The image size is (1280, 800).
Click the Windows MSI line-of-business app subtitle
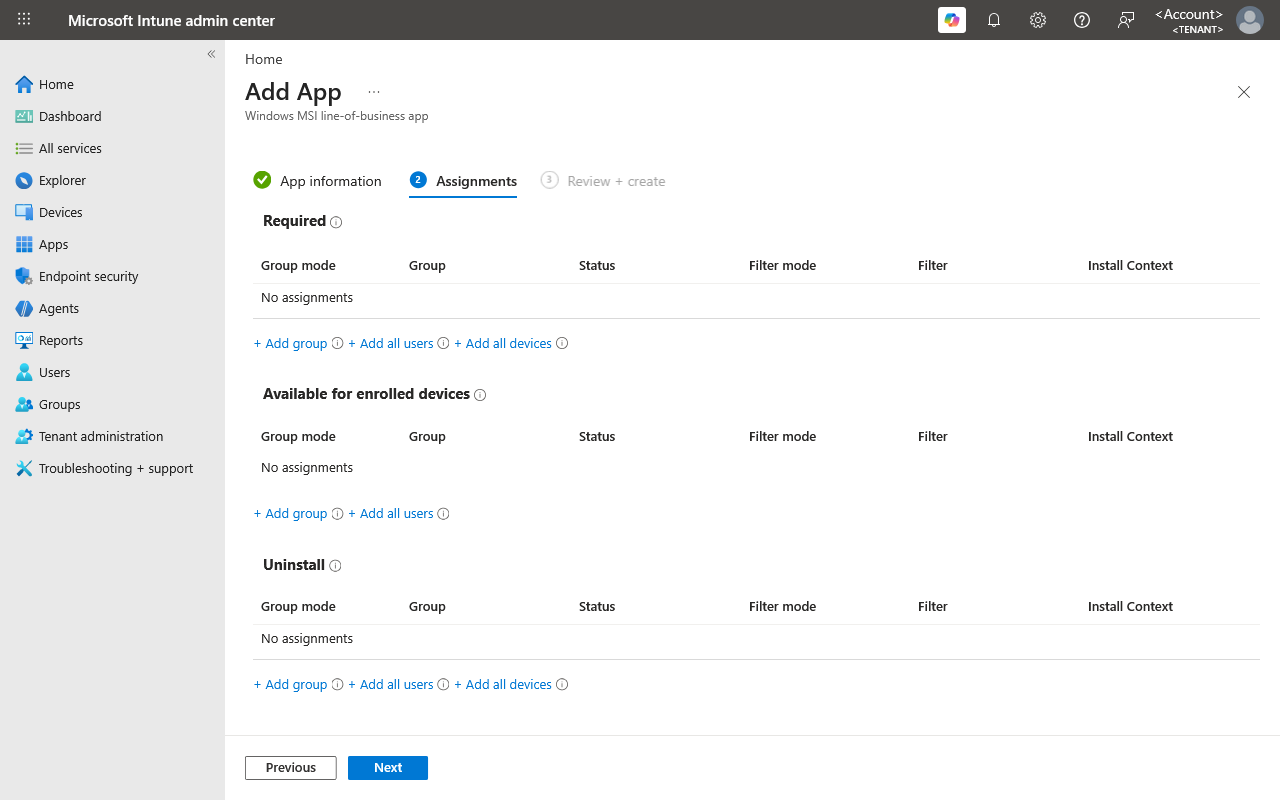point(337,116)
